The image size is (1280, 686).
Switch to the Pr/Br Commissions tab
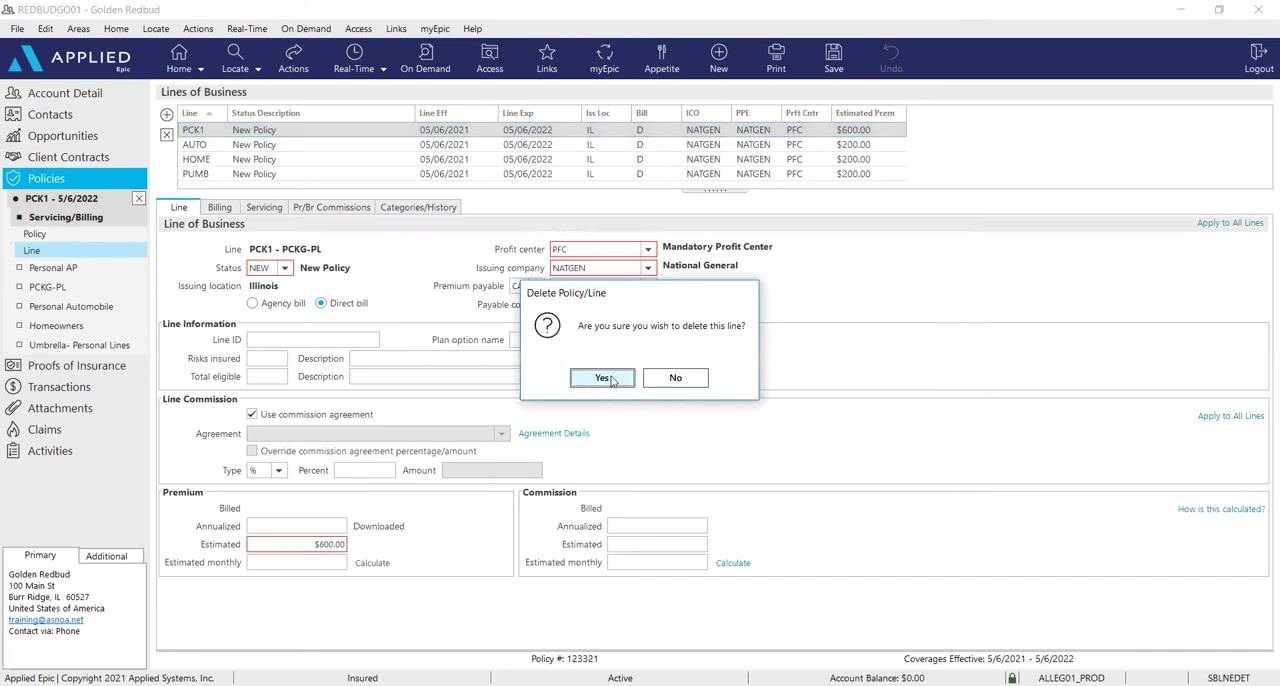pyautogui.click(x=332, y=207)
